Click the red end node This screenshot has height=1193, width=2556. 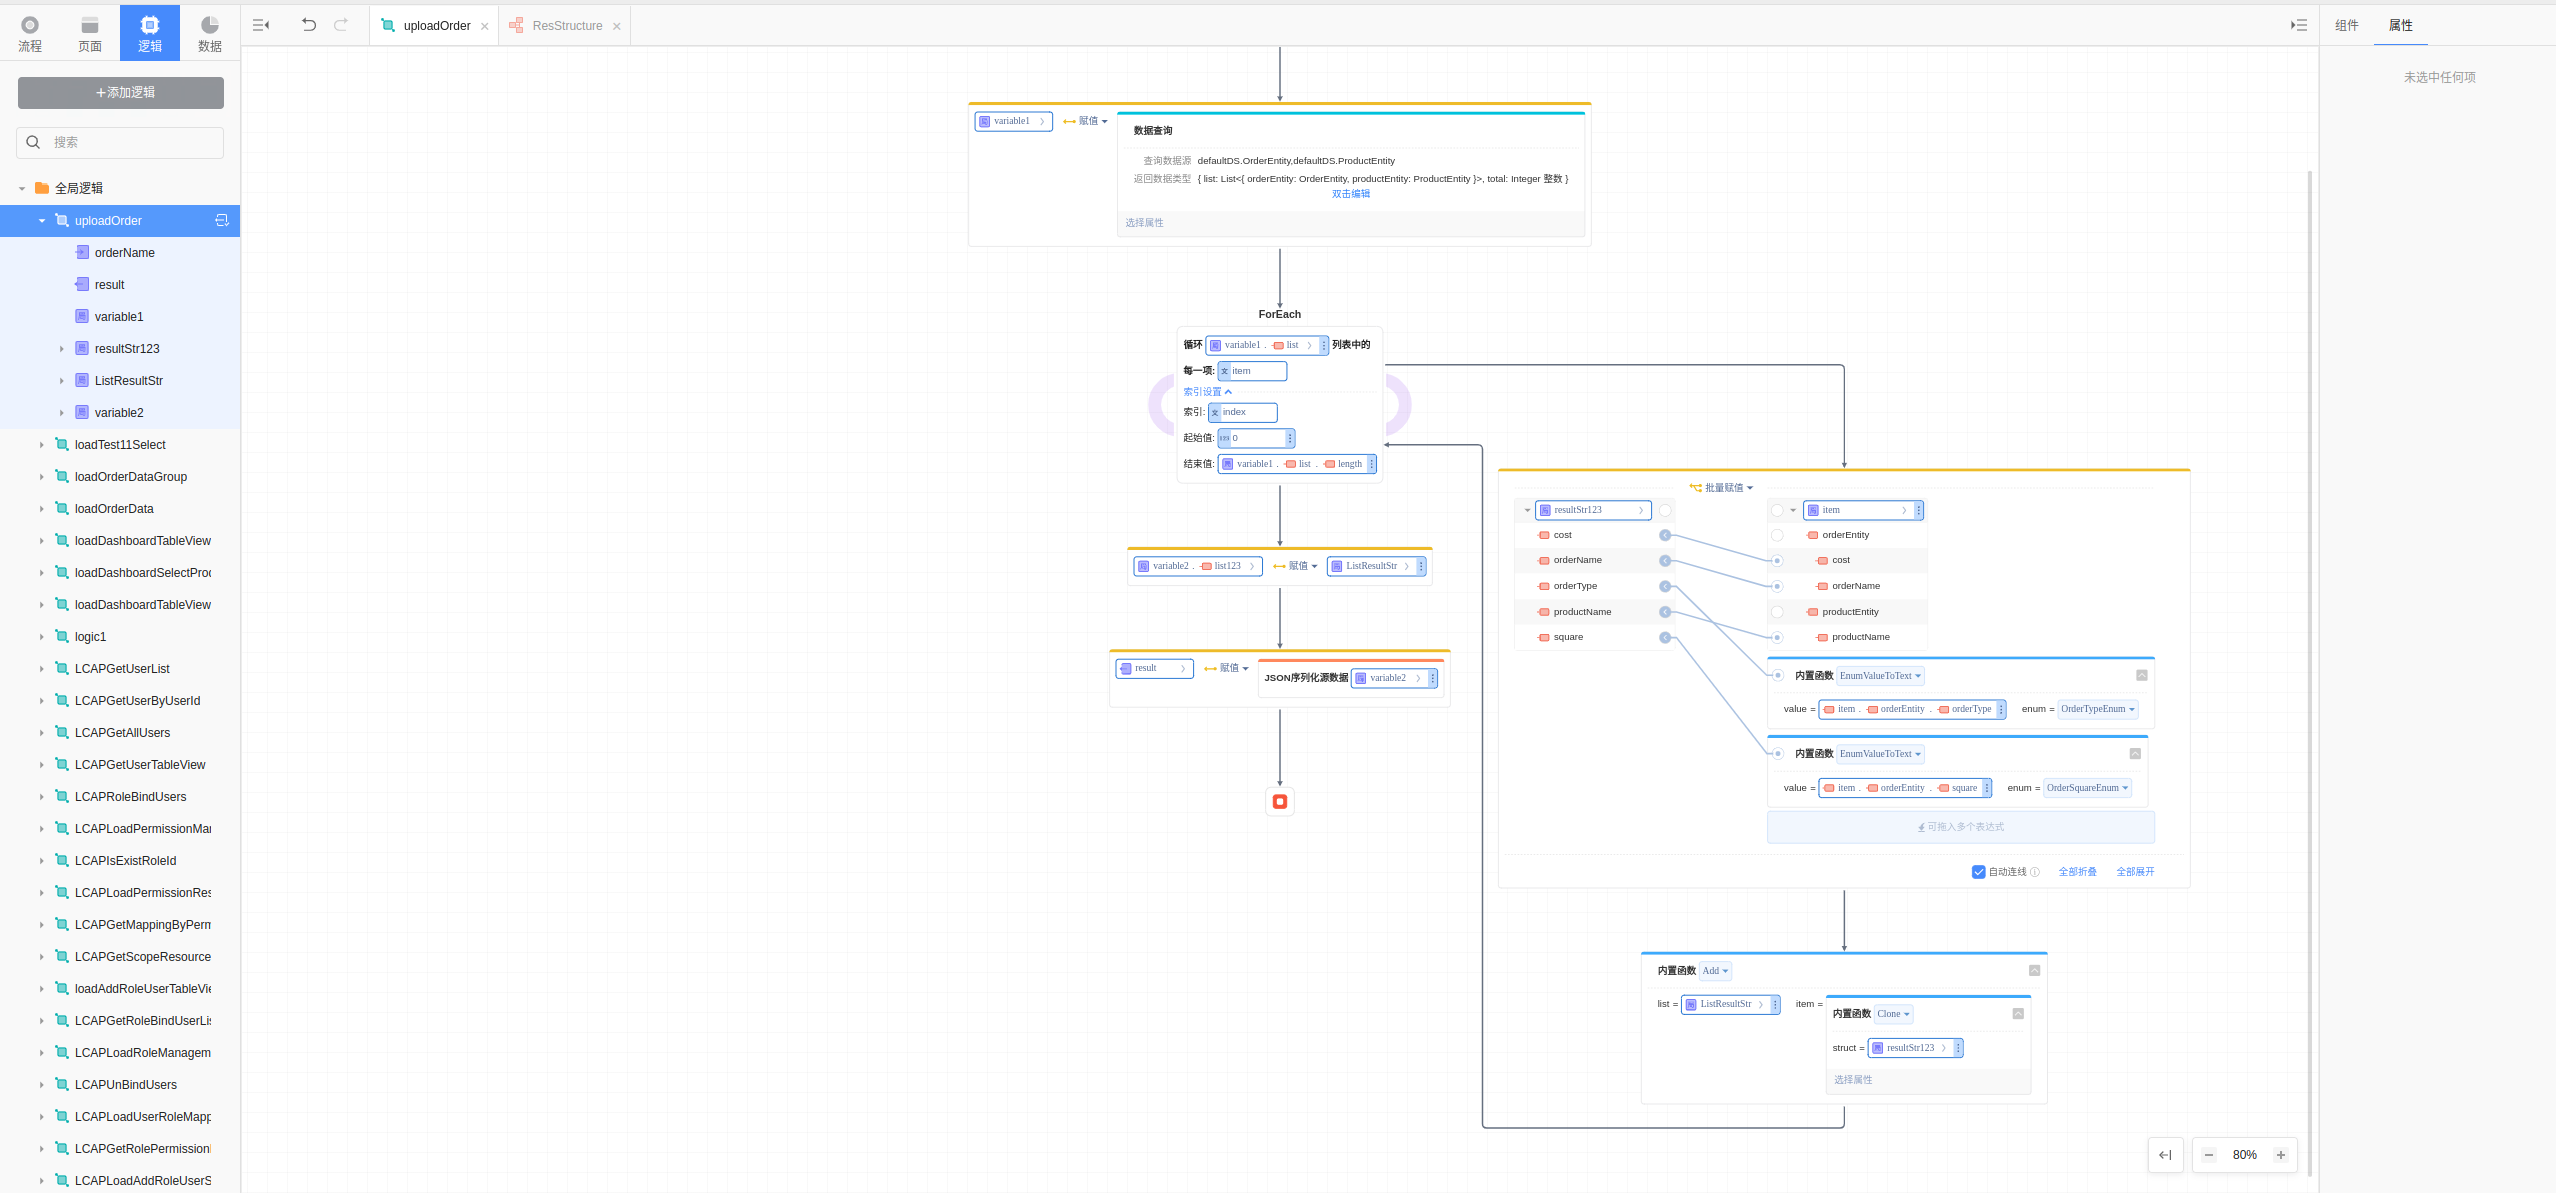tap(1280, 801)
